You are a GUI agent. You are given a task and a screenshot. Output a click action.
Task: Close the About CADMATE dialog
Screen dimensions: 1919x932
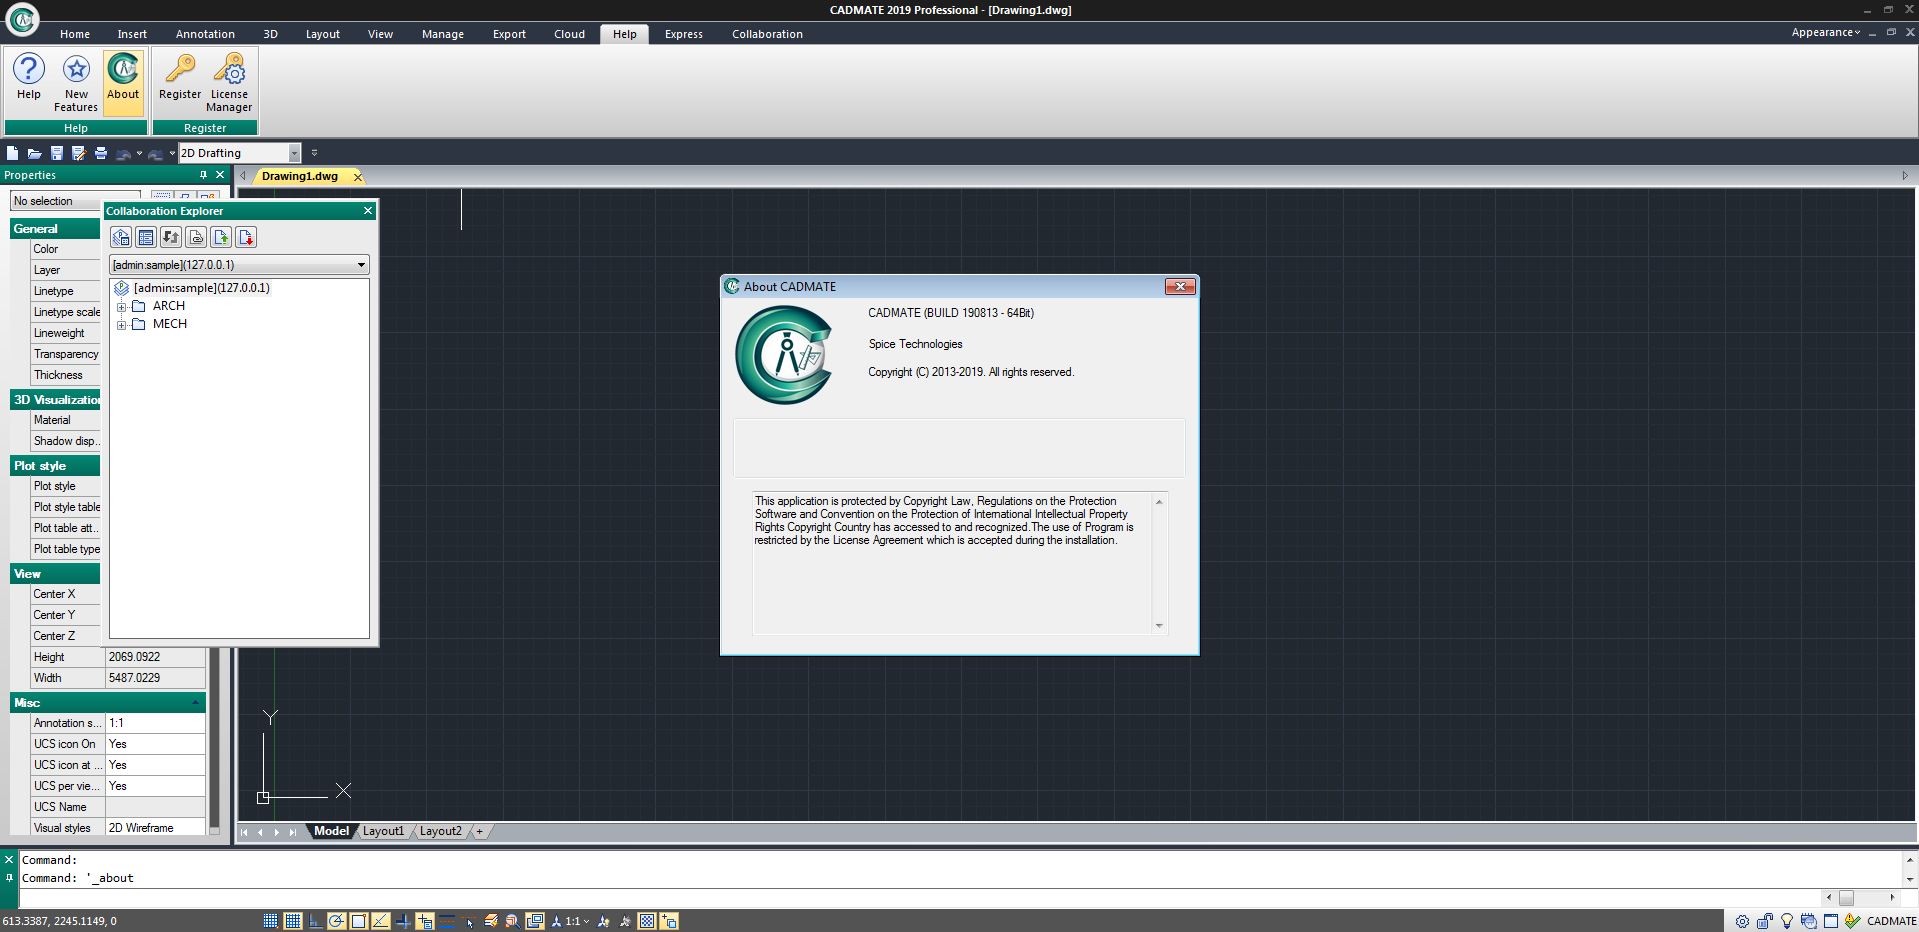pyautogui.click(x=1180, y=287)
